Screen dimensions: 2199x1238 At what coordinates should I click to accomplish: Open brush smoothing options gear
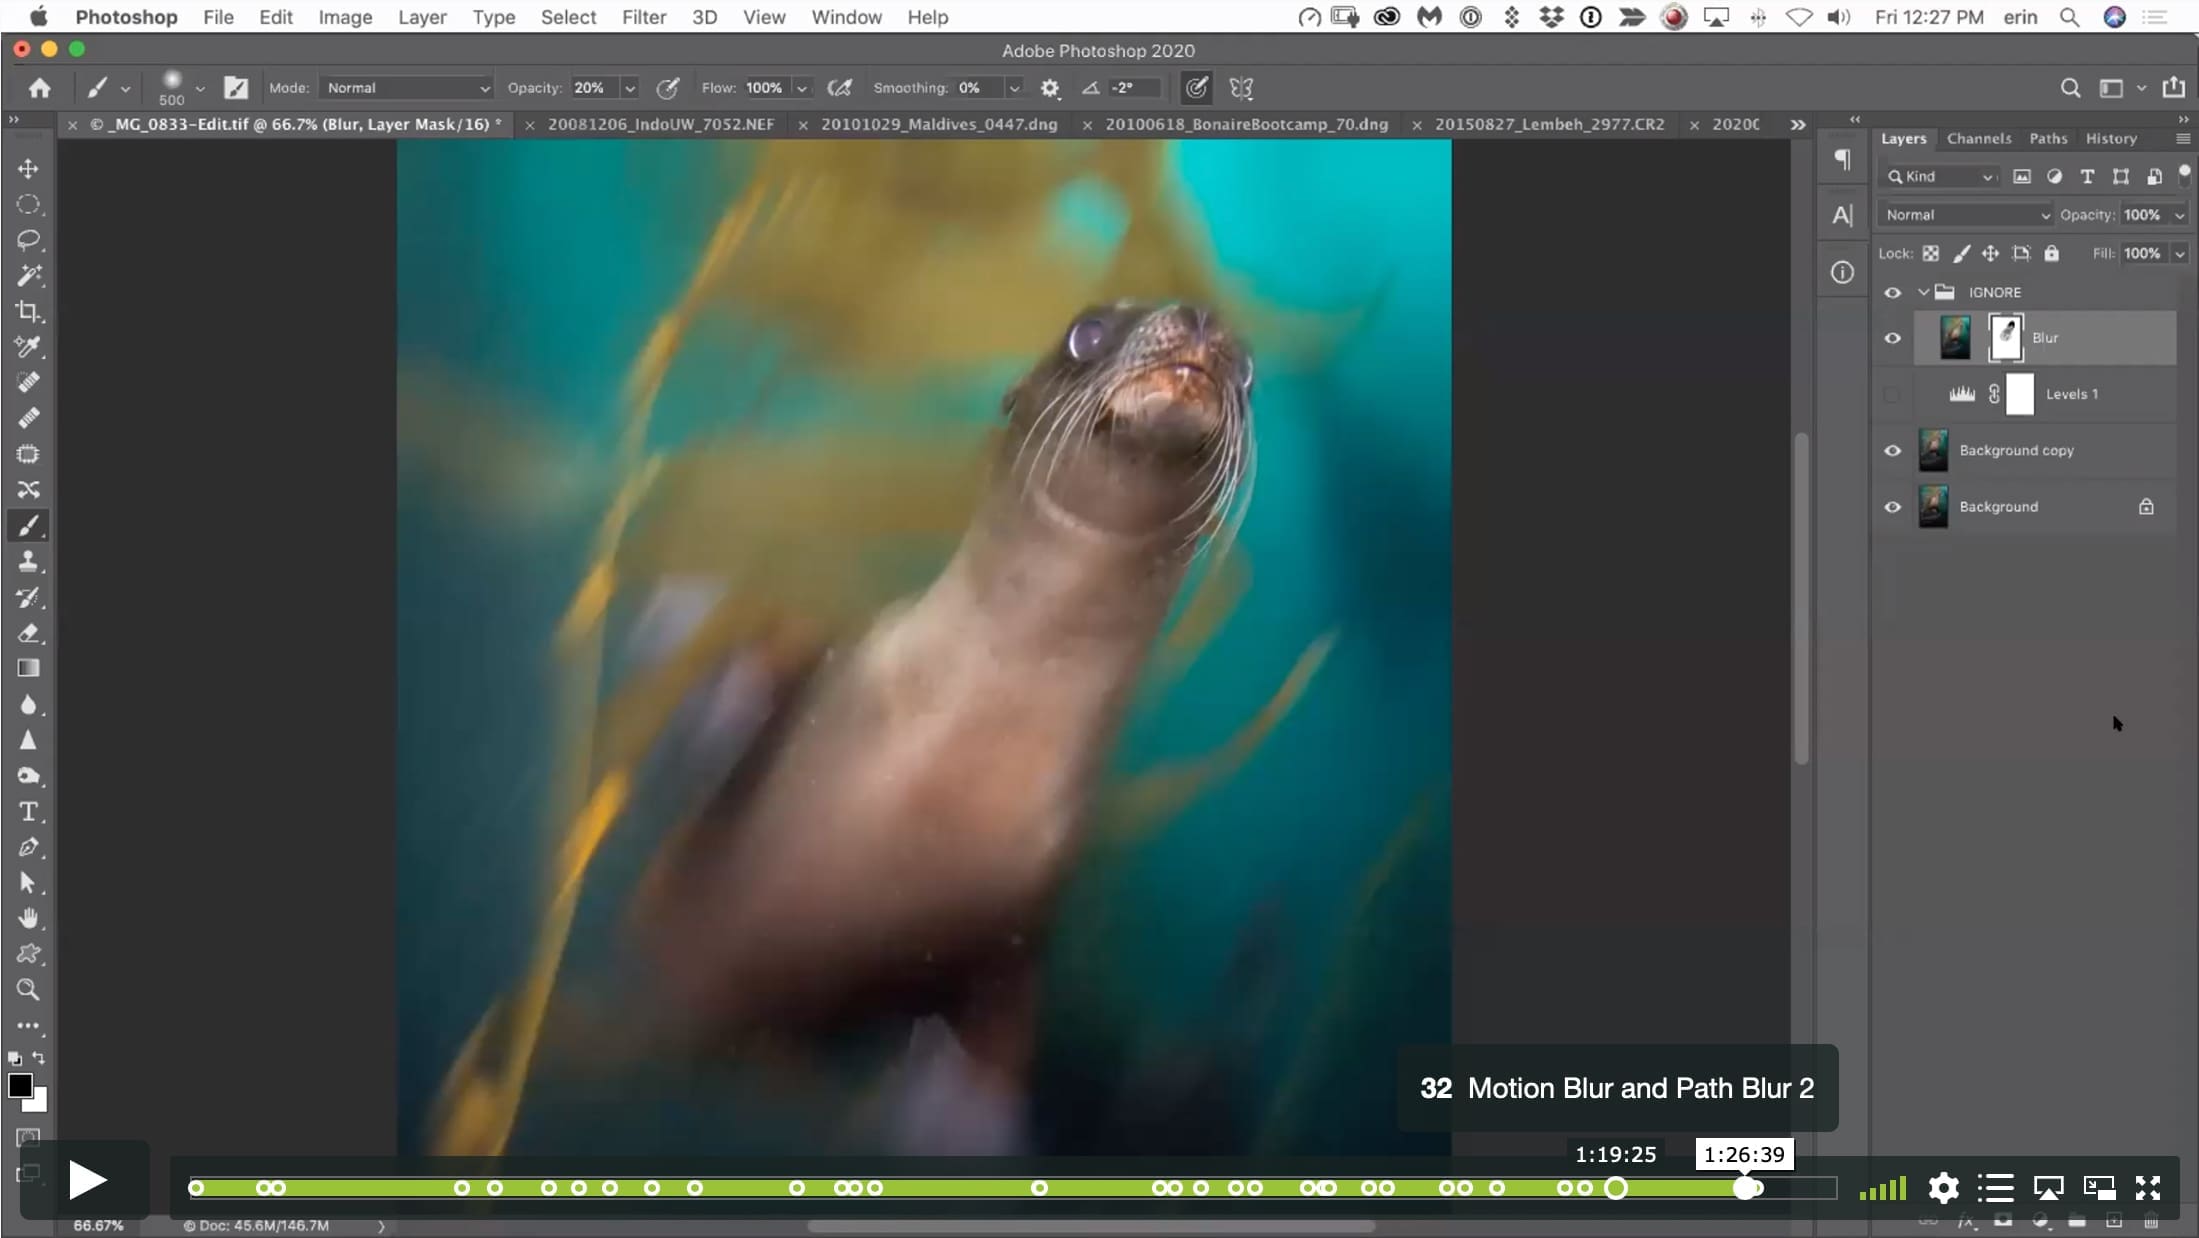click(x=1049, y=88)
